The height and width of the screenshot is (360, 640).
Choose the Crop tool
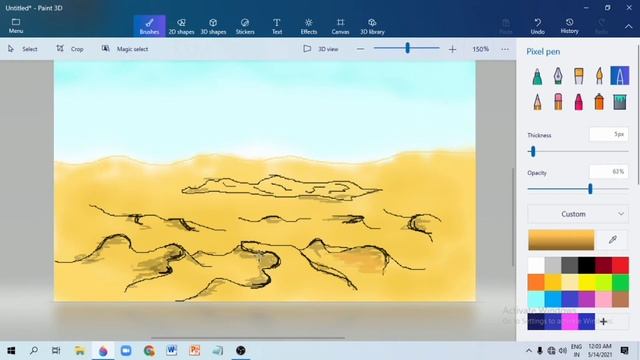pos(70,49)
